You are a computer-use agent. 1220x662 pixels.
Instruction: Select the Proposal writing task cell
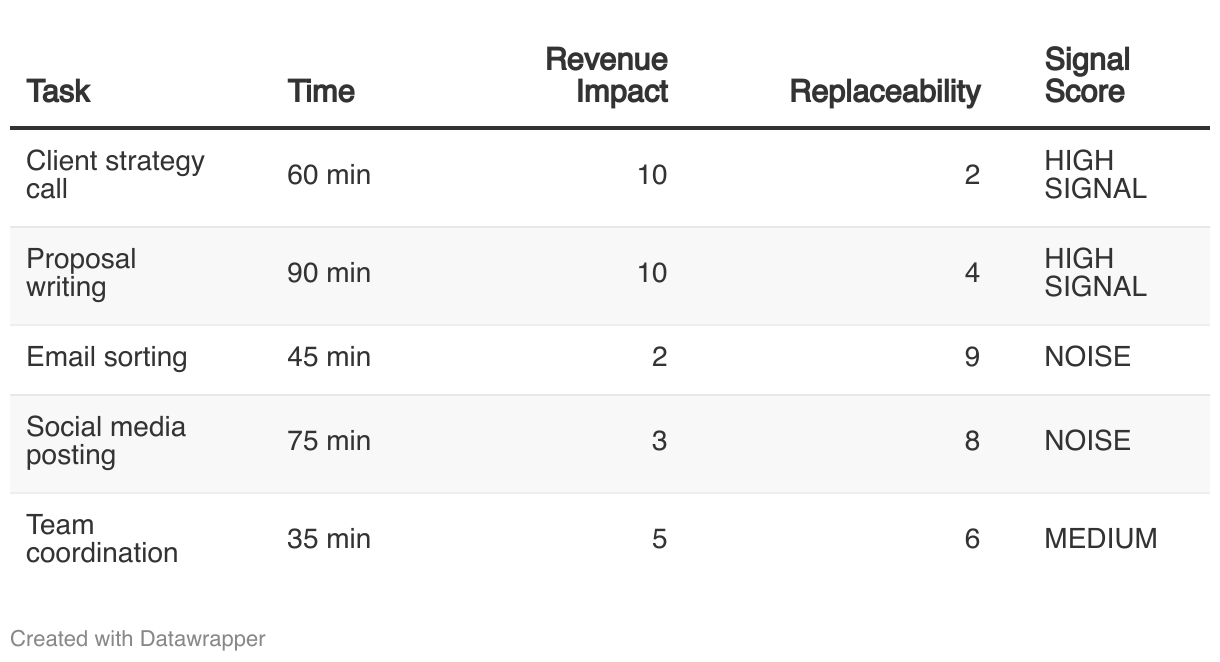pyautogui.click(x=81, y=273)
